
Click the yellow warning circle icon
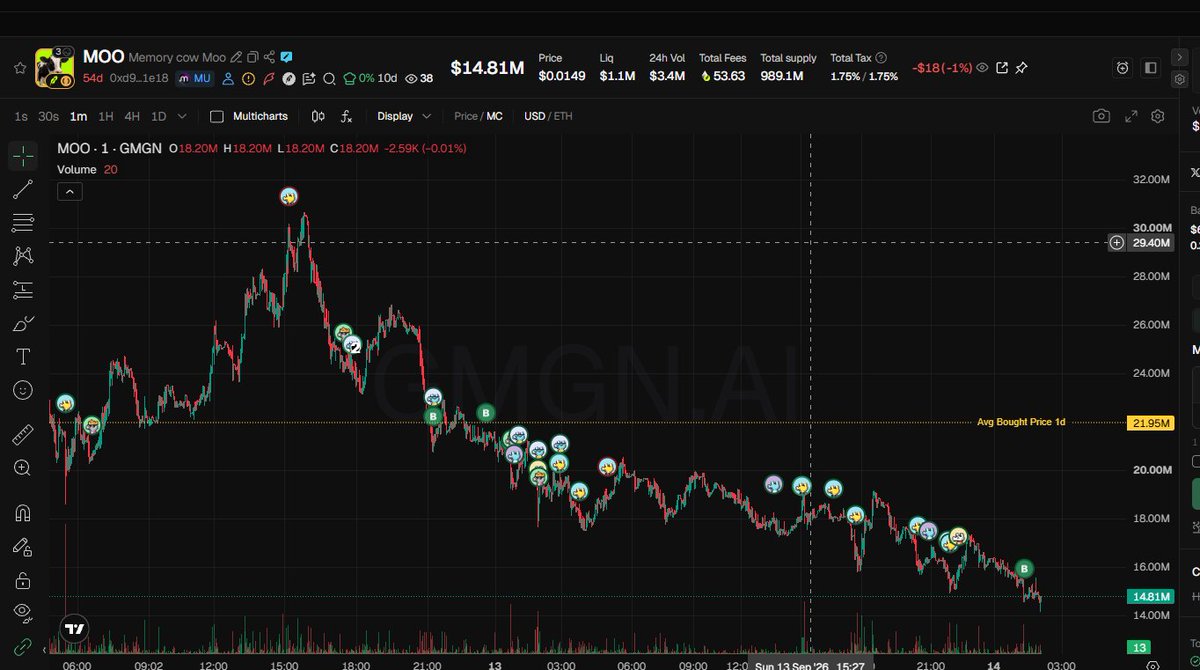click(248, 78)
